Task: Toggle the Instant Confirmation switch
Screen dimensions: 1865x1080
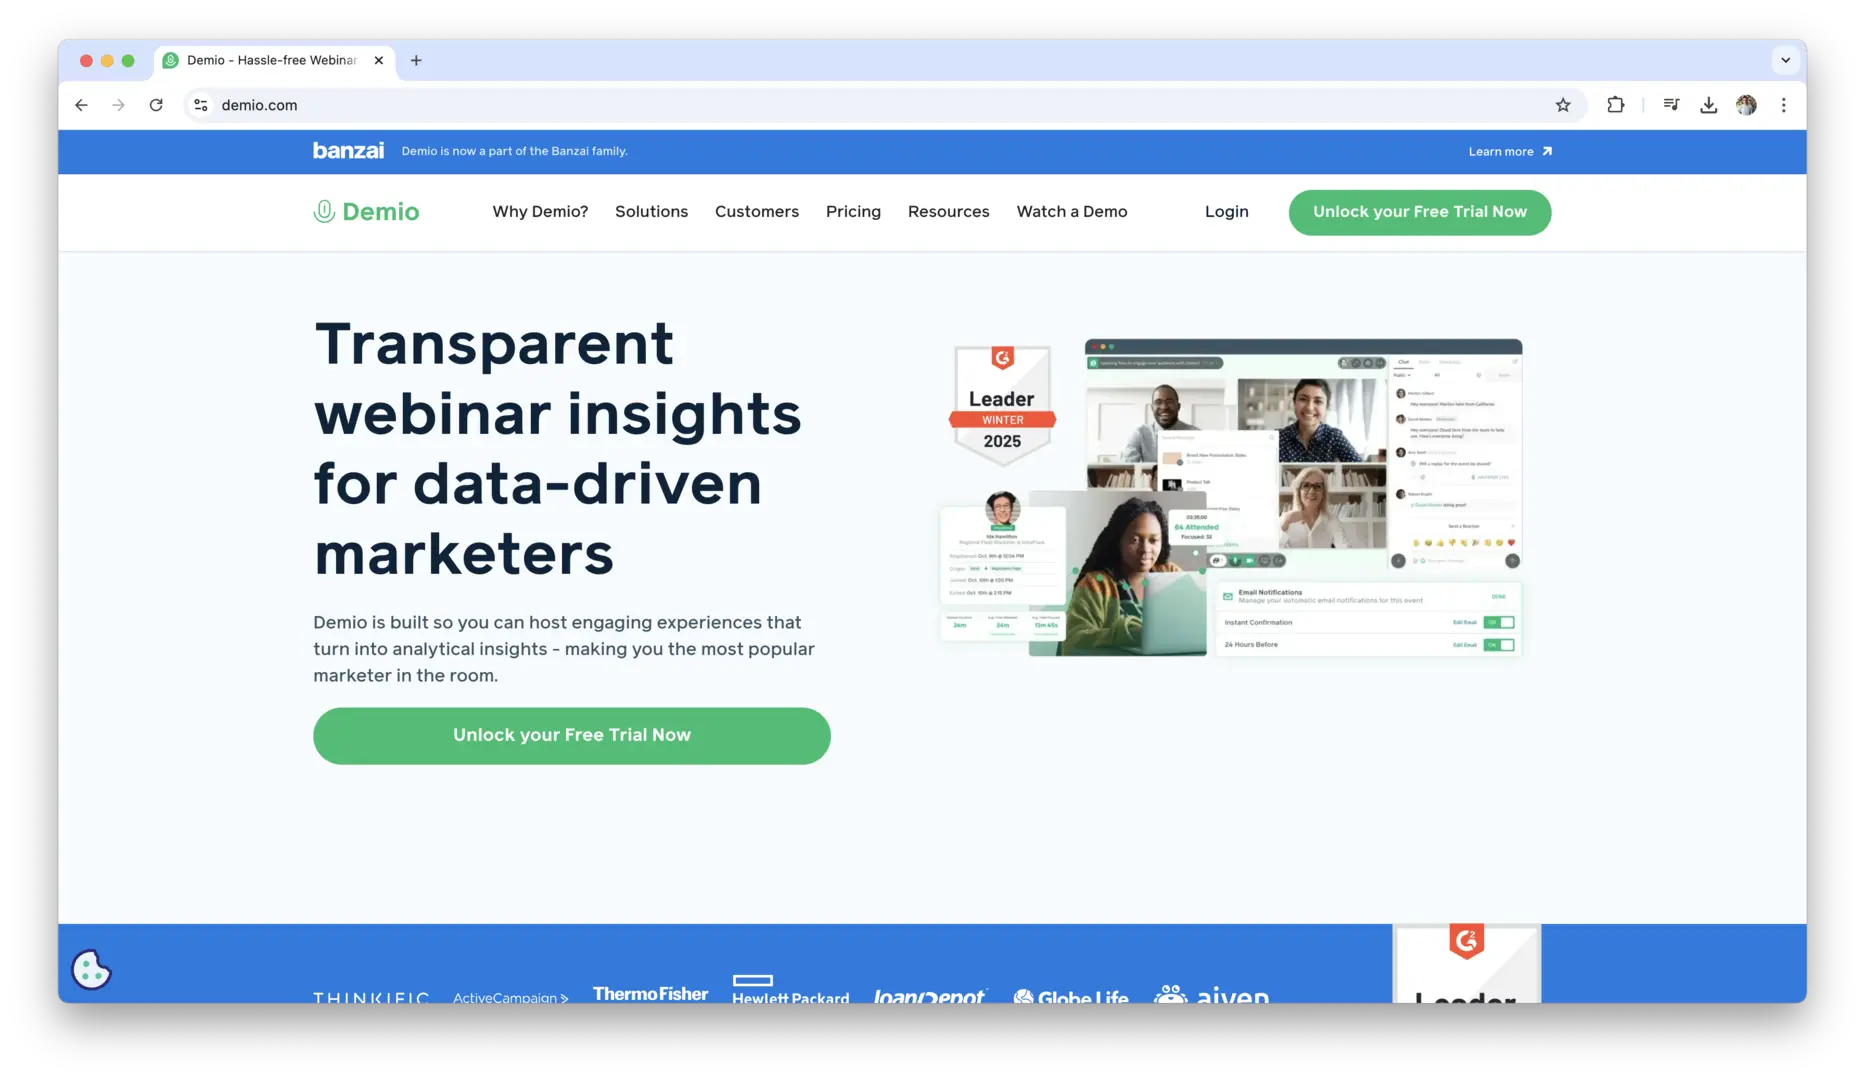Action: (x=1499, y=622)
